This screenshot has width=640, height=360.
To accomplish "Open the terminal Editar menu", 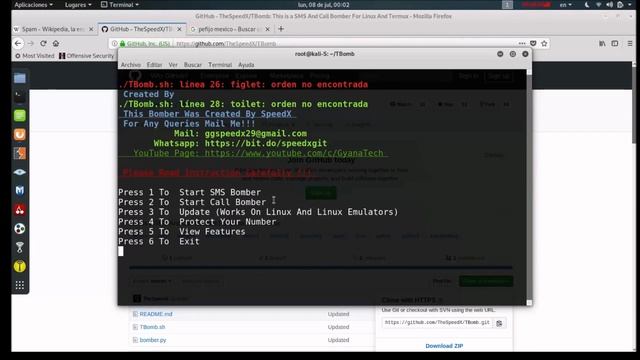I will [154, 65].
